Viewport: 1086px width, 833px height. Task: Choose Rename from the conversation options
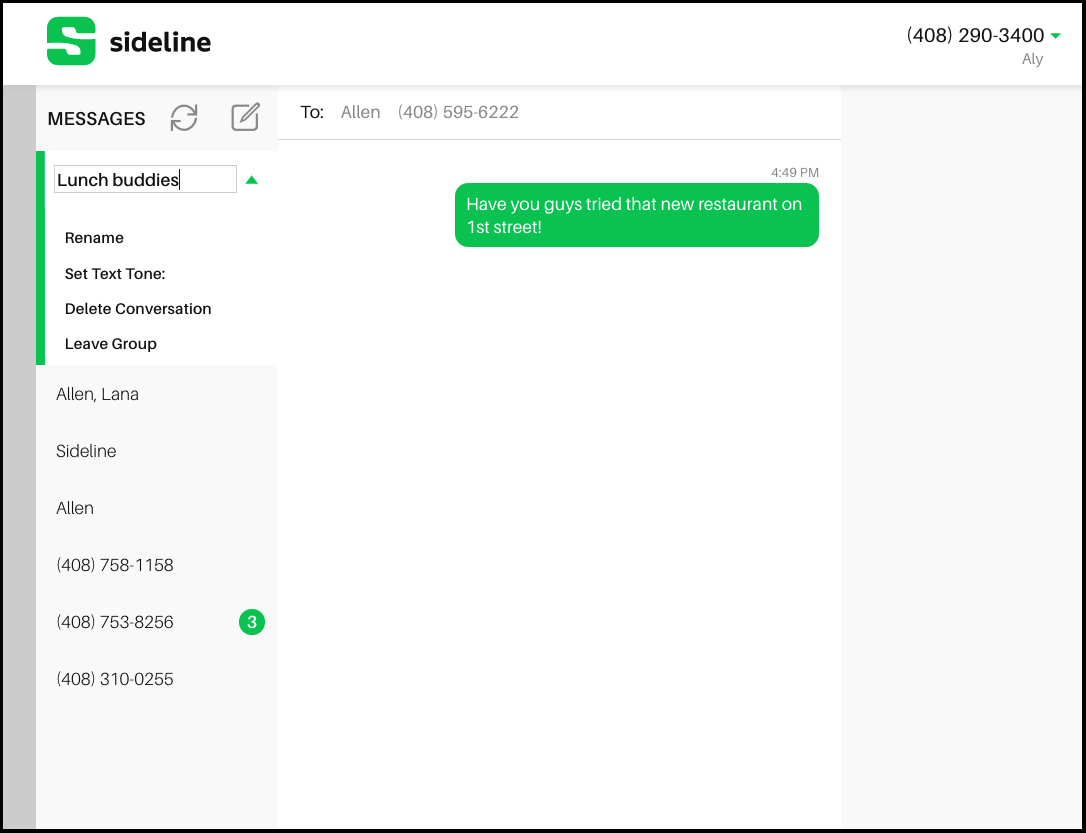[x=94, y=238]
